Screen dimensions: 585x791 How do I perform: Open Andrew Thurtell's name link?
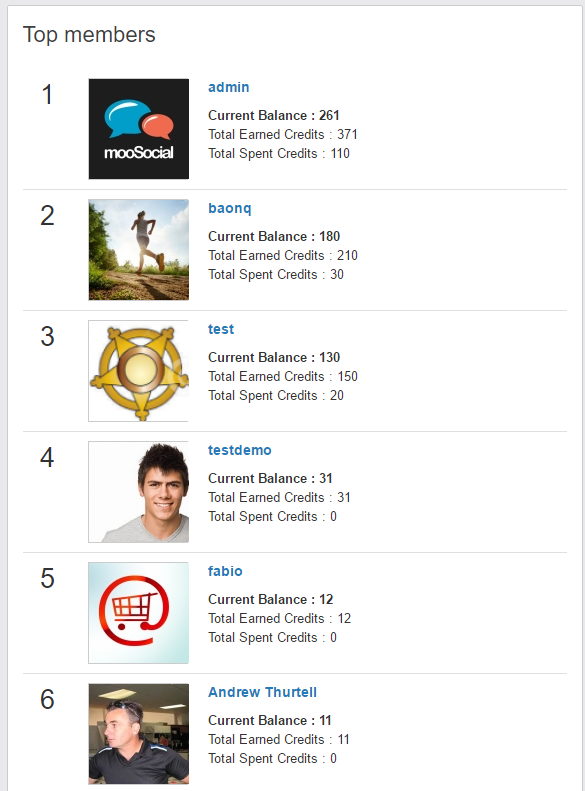[262, 693]
